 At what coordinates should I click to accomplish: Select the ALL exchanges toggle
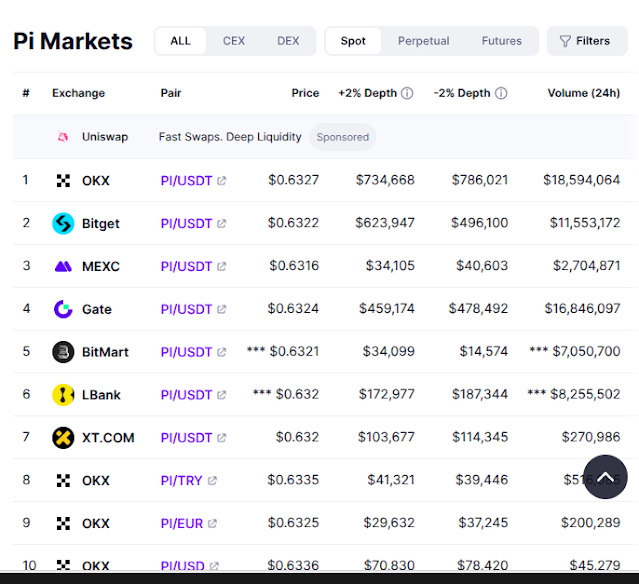(181, 41)
